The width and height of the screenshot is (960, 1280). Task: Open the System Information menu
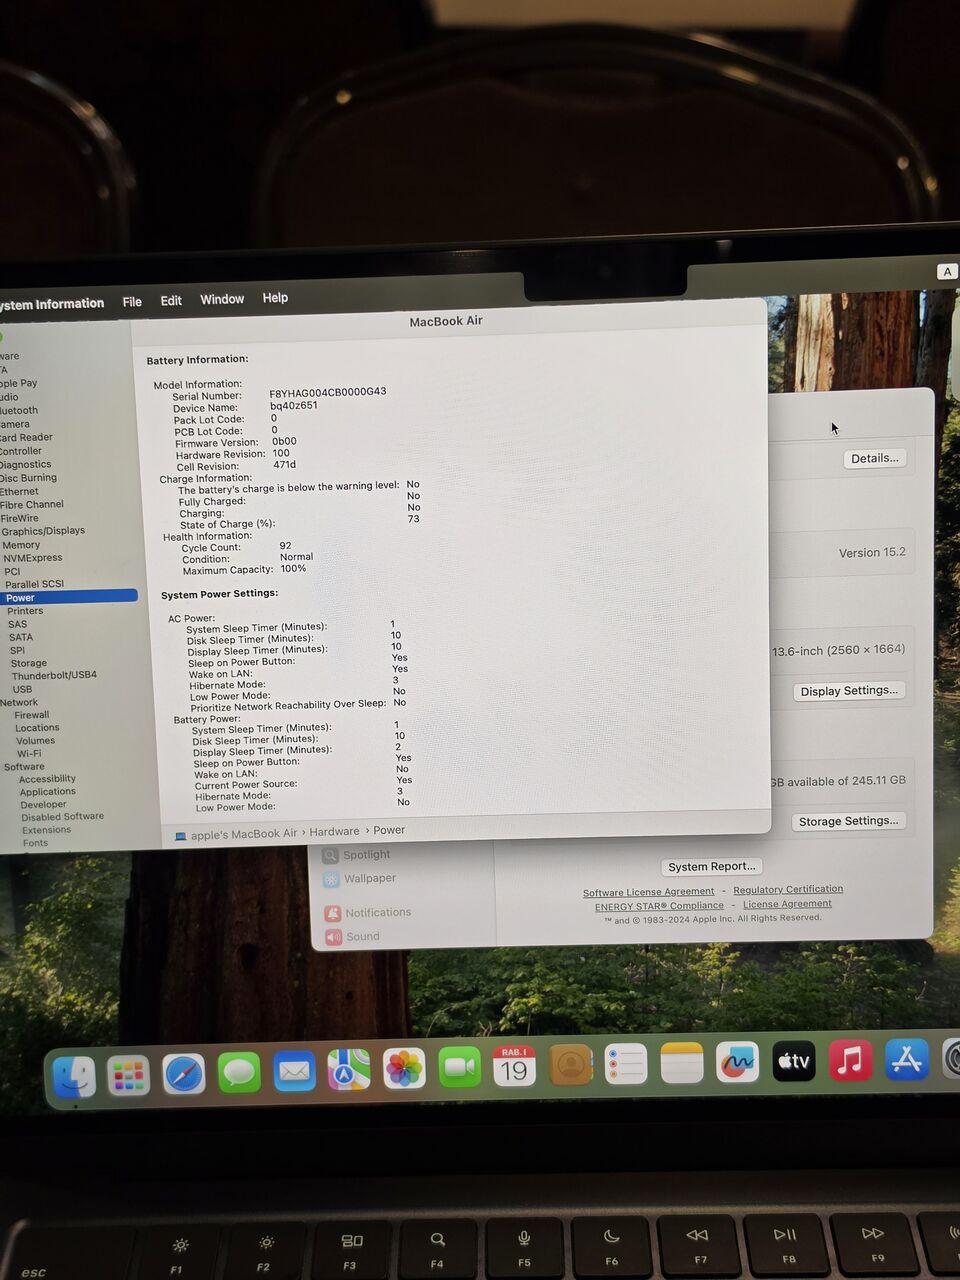coord(50,304)
